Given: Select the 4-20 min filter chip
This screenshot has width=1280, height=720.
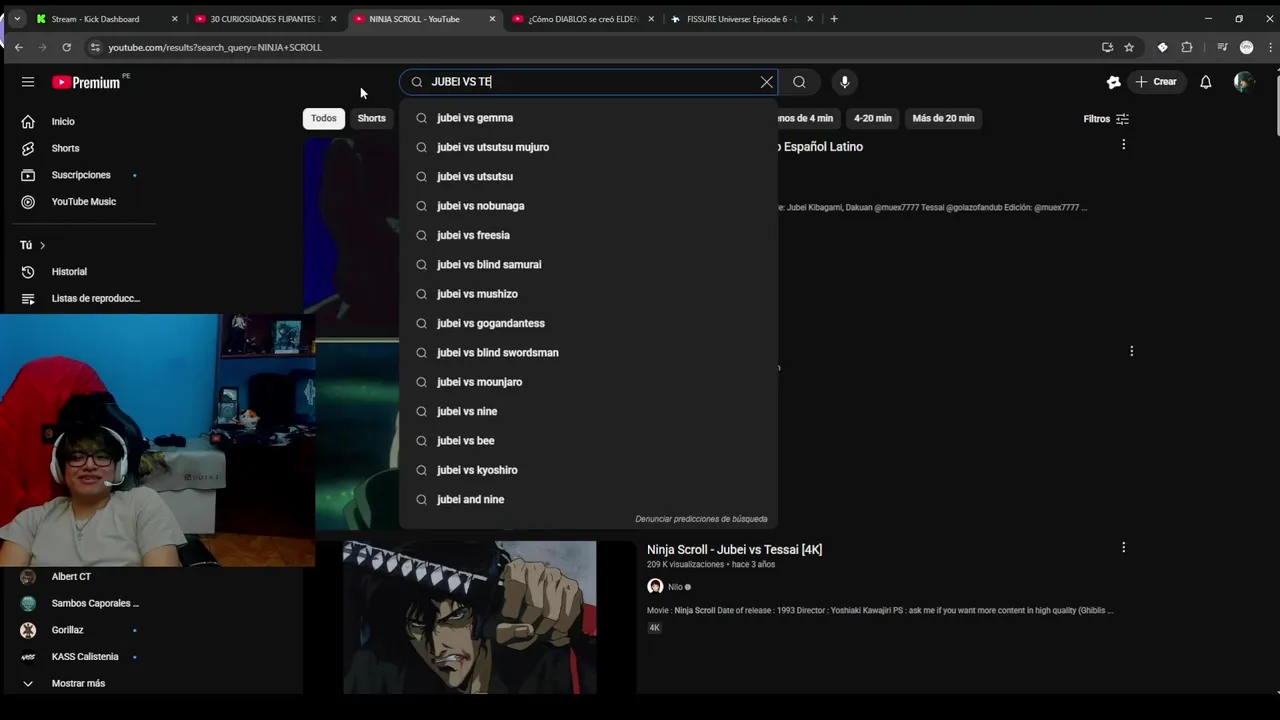Looking at the screenshot, I should (x=872, y=118).
